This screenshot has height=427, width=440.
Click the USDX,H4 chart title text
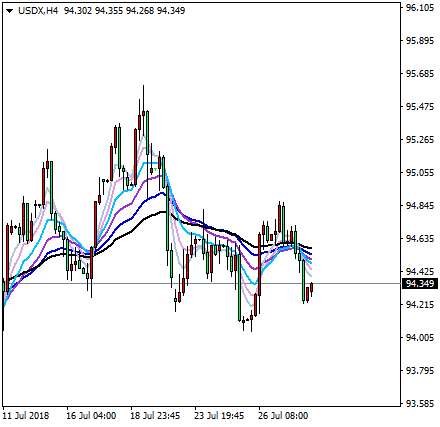tap(38, 11)
